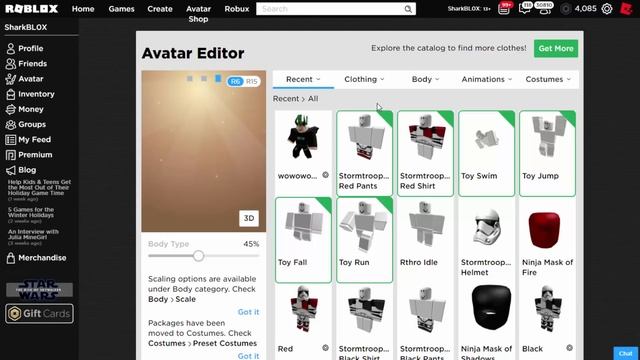The image size is (640, 360).
Task: Click the search magnifier icon
Action: [x=408, y=9]
